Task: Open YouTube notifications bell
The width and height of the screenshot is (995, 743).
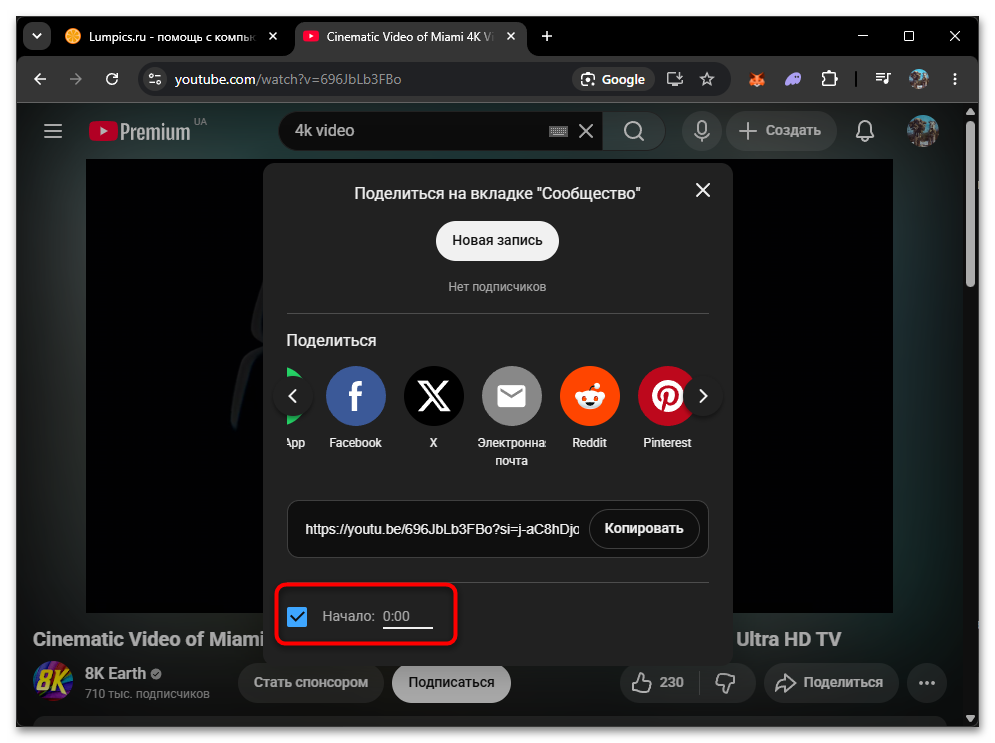Action: point(864,131)
